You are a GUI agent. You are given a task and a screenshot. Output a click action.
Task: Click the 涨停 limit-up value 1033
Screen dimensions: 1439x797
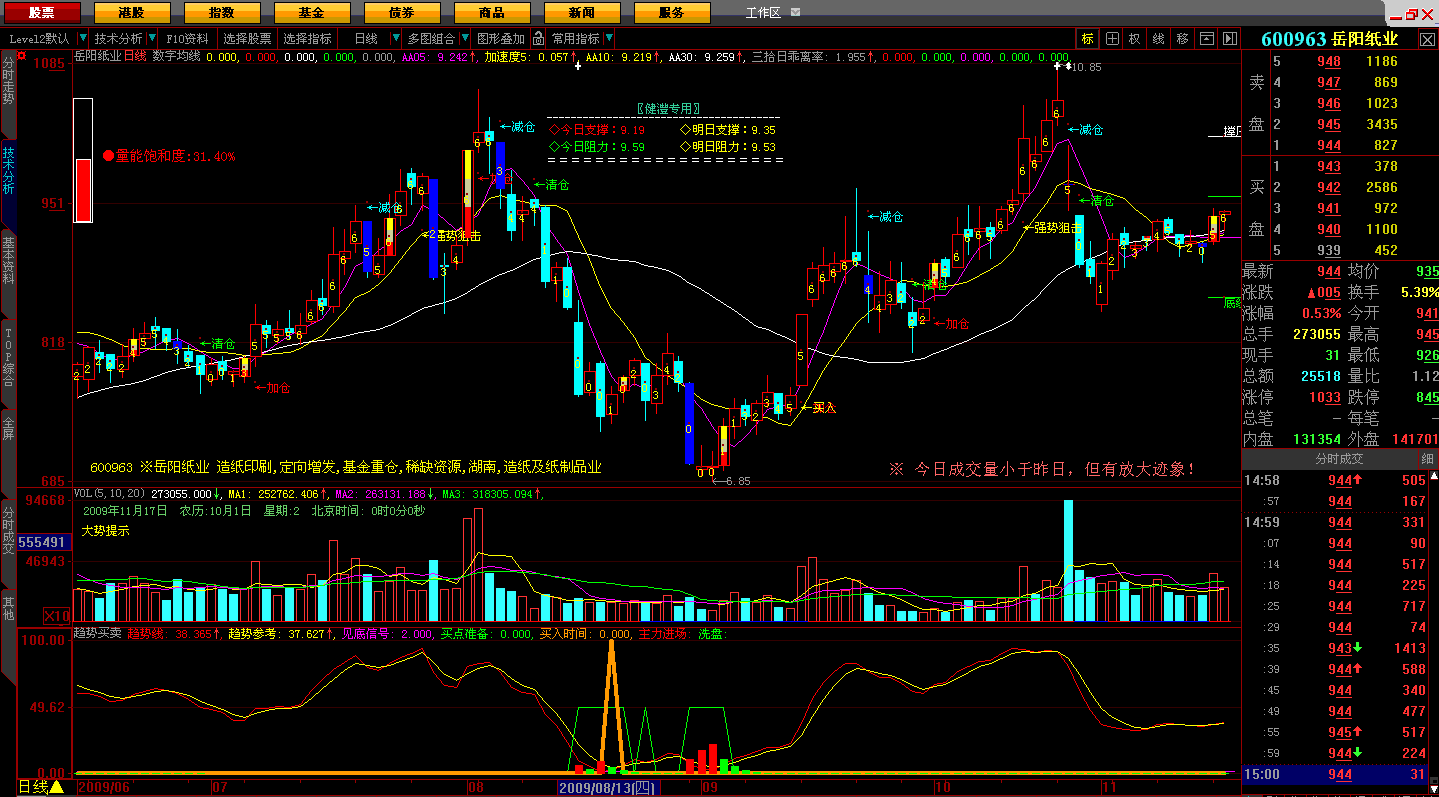[x=1324, y=397]
